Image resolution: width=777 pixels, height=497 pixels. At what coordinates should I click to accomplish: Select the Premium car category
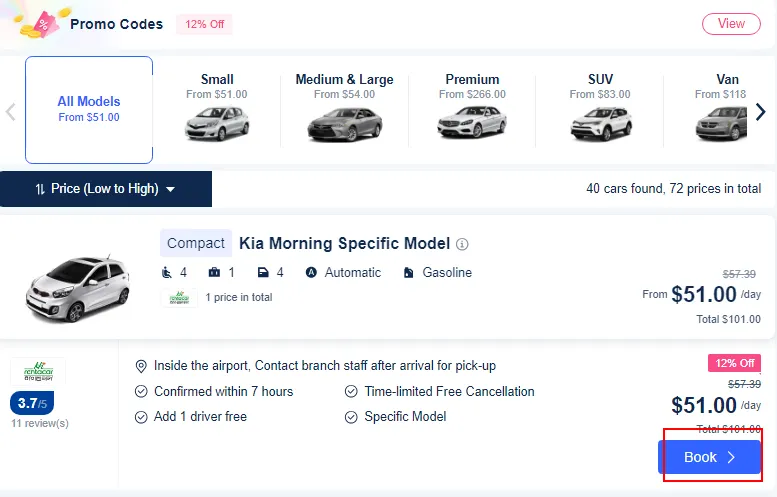472,109
